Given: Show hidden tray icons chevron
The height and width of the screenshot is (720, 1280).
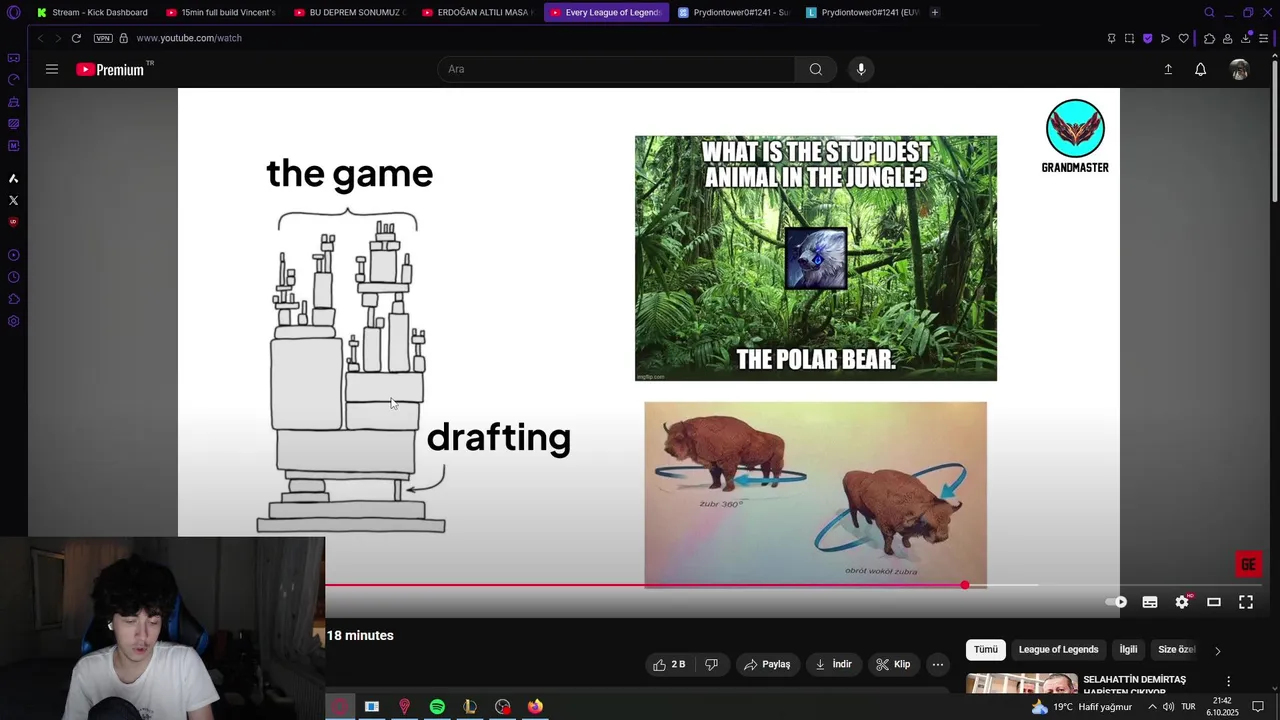Looking at the screenshot, I should point(1152,707).
